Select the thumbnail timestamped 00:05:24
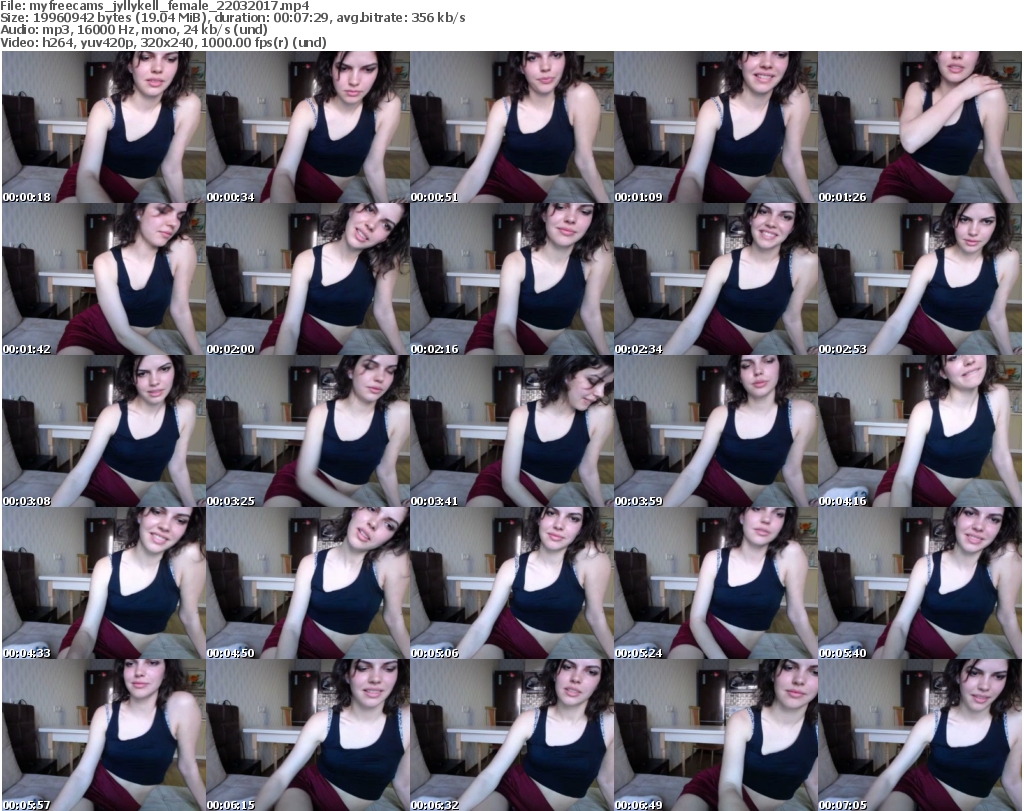The height and width of the screenshot is (811, 1024). [x=716, y=583]
